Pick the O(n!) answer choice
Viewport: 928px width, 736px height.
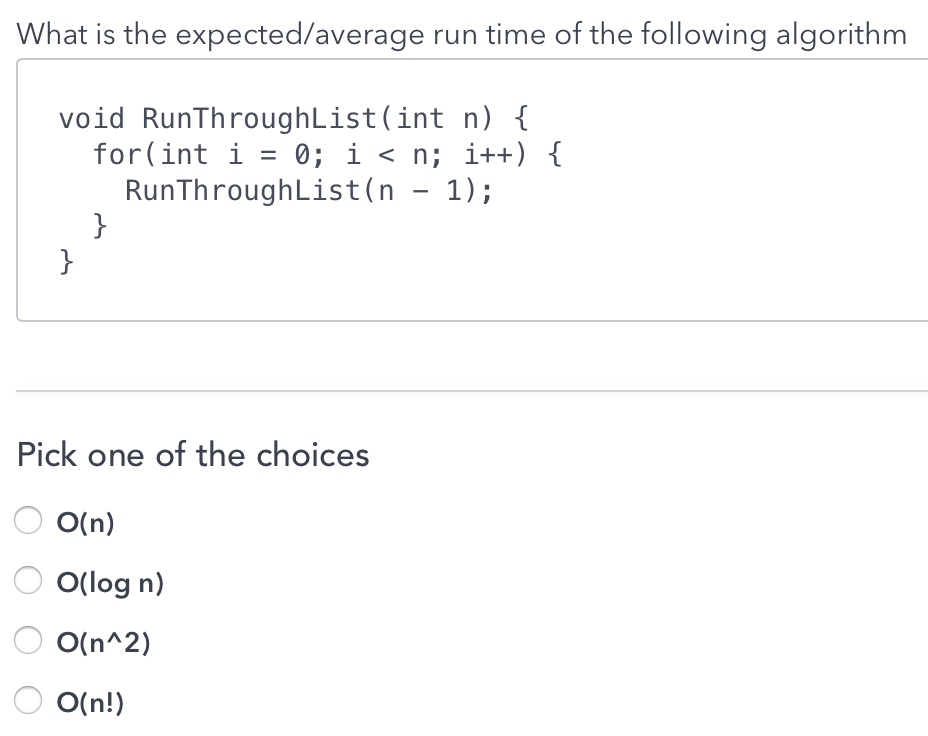coord(28,700)
